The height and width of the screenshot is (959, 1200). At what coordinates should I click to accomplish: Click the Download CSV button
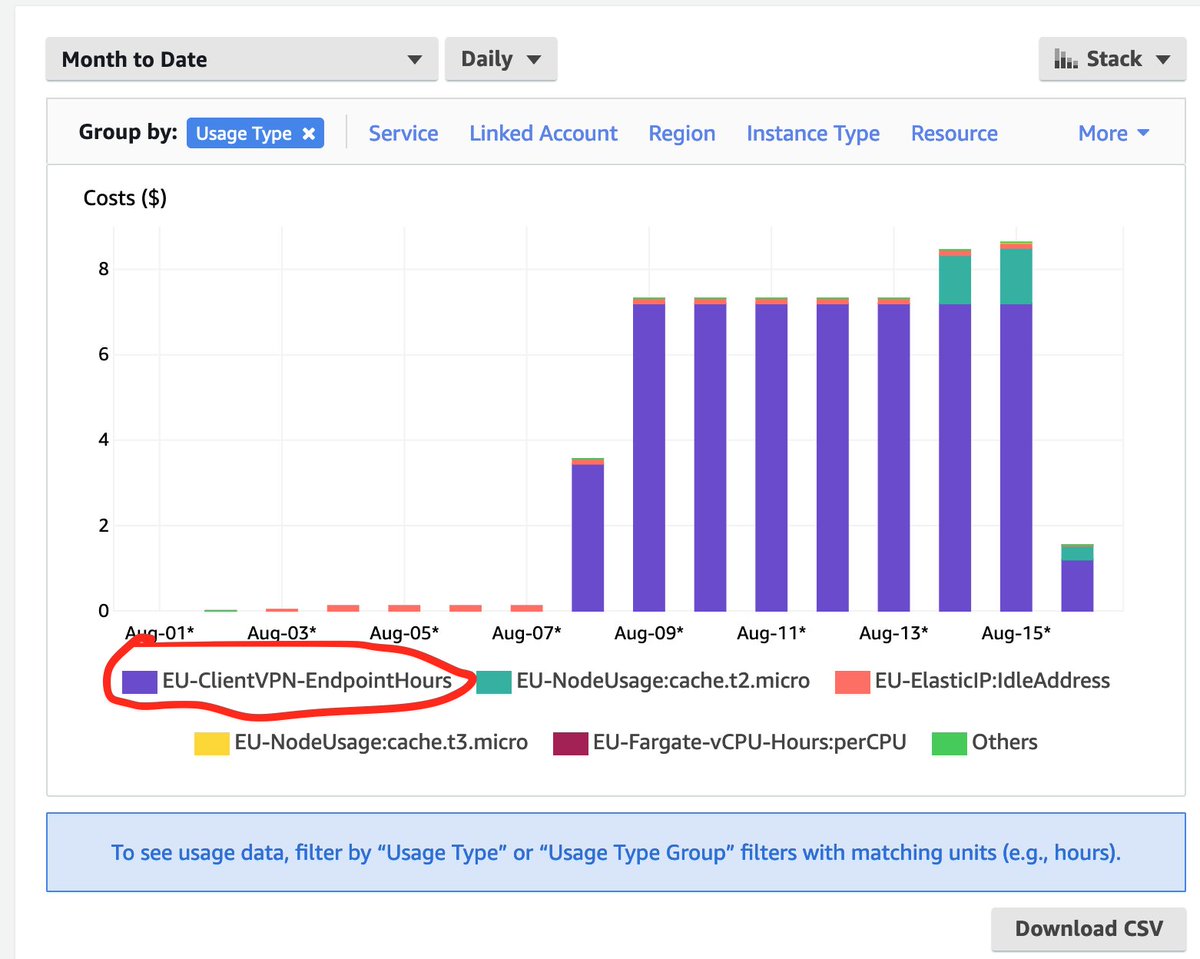(1089, 929)
